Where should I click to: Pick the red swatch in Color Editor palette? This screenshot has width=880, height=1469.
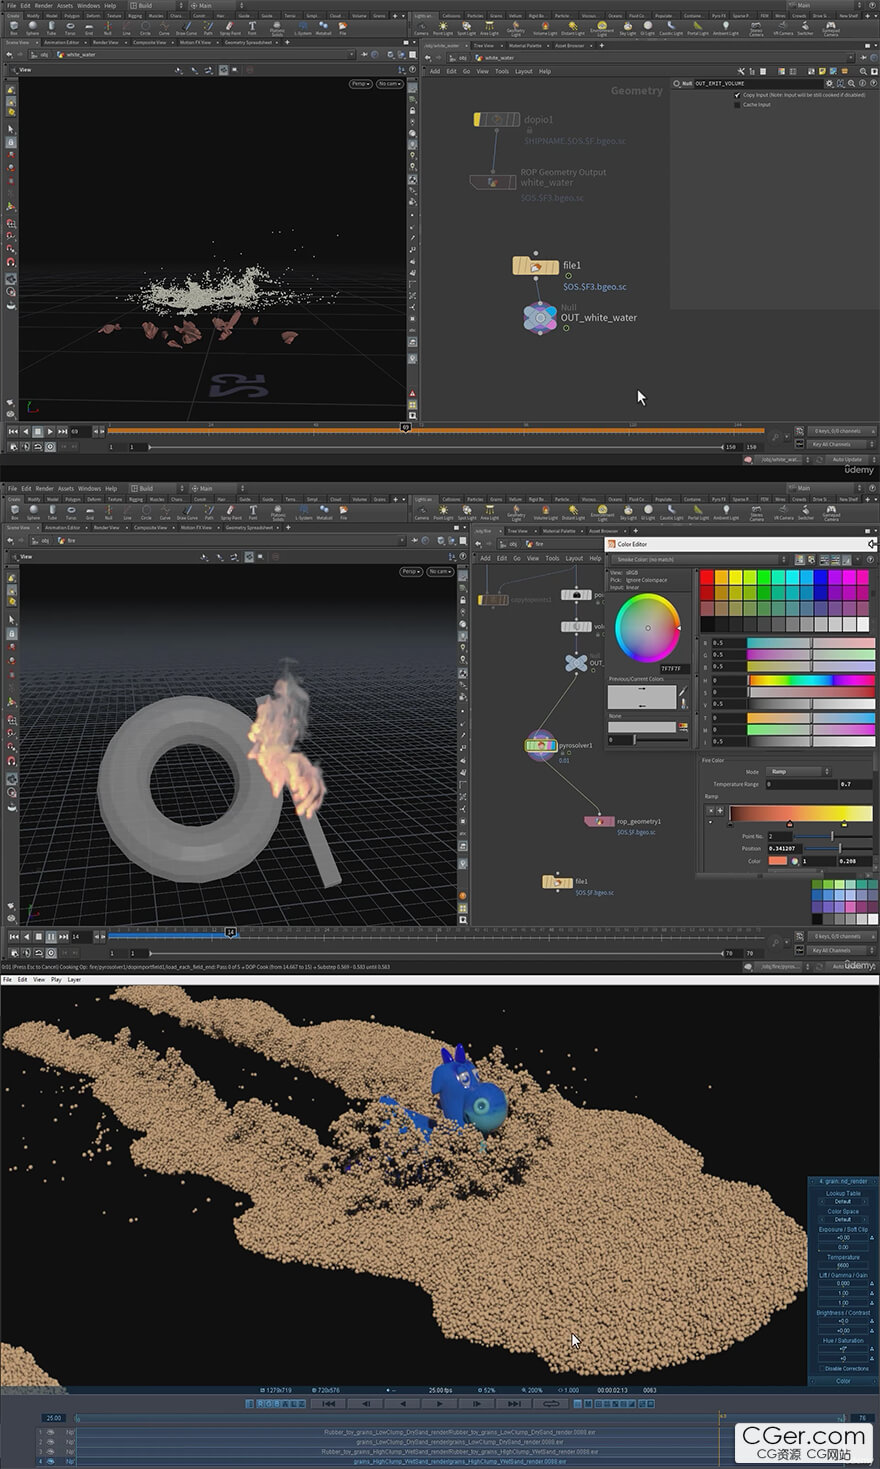click(707, 577)
